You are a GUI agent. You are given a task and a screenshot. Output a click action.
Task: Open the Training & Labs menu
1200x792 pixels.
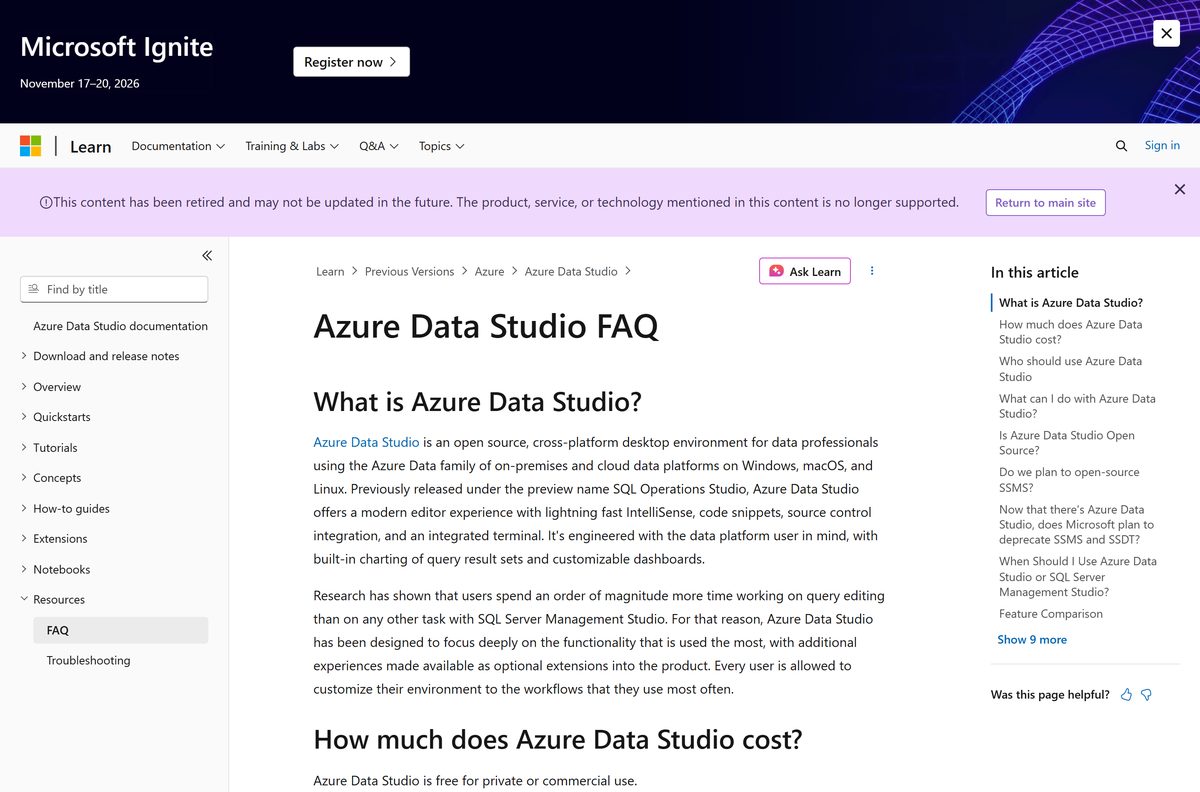(292, 146)
